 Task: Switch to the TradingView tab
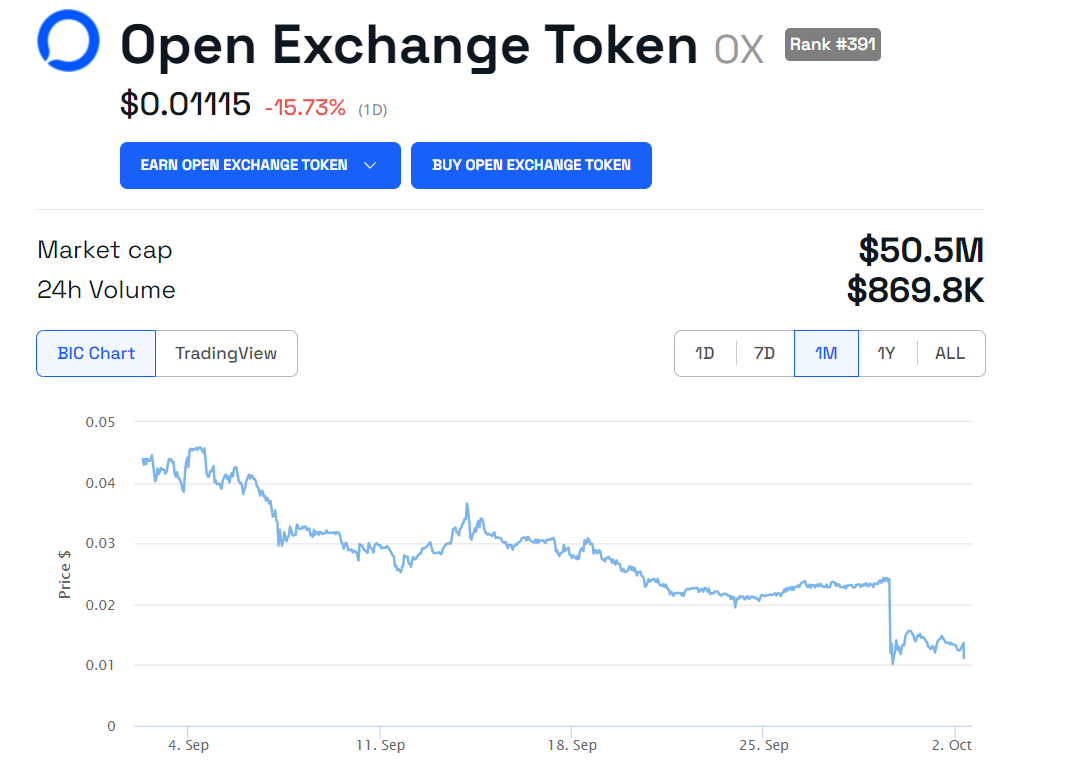click(x=226, y=353)
